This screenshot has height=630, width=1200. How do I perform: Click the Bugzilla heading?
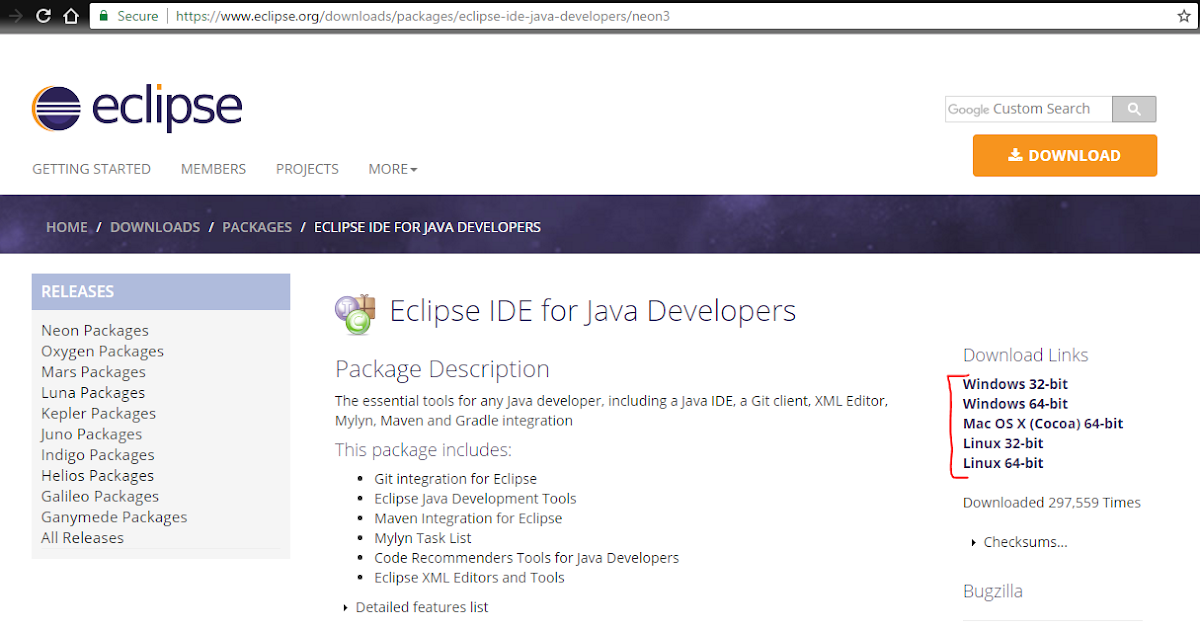coord(993,591)
